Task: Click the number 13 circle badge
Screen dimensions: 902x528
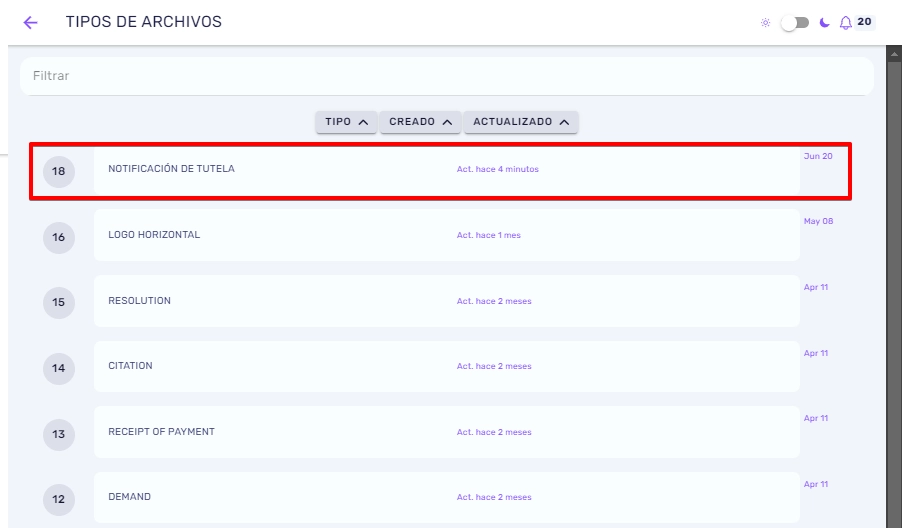Action: point(59,434)
